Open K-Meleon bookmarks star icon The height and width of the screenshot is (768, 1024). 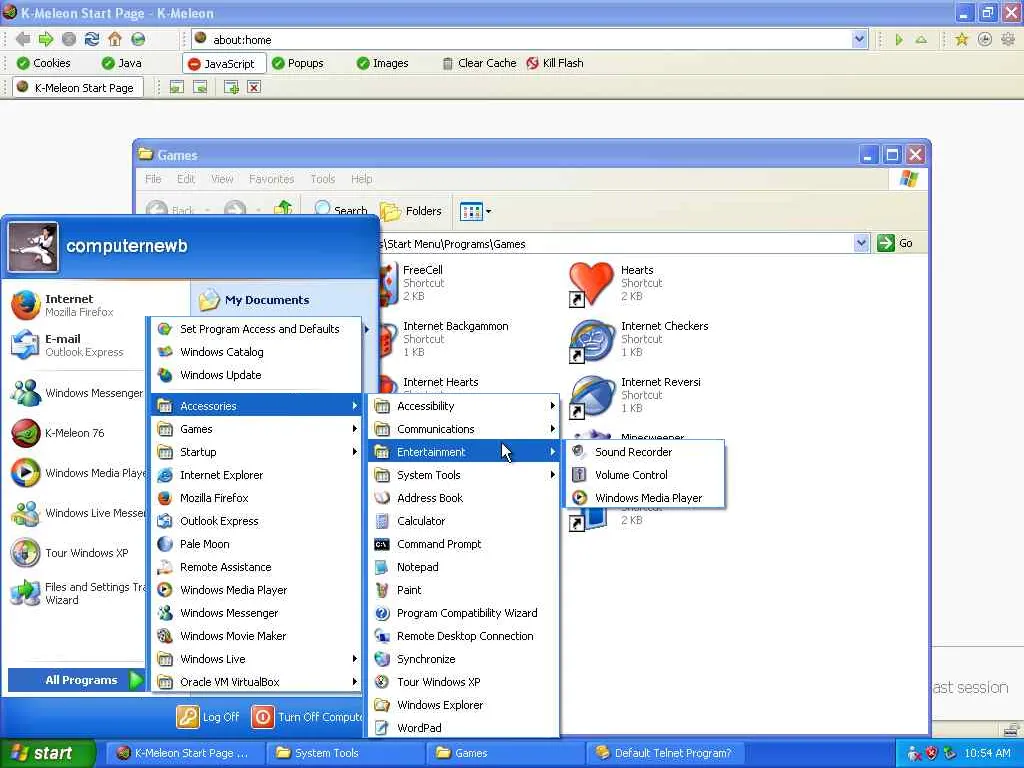[x=961, y=39]
